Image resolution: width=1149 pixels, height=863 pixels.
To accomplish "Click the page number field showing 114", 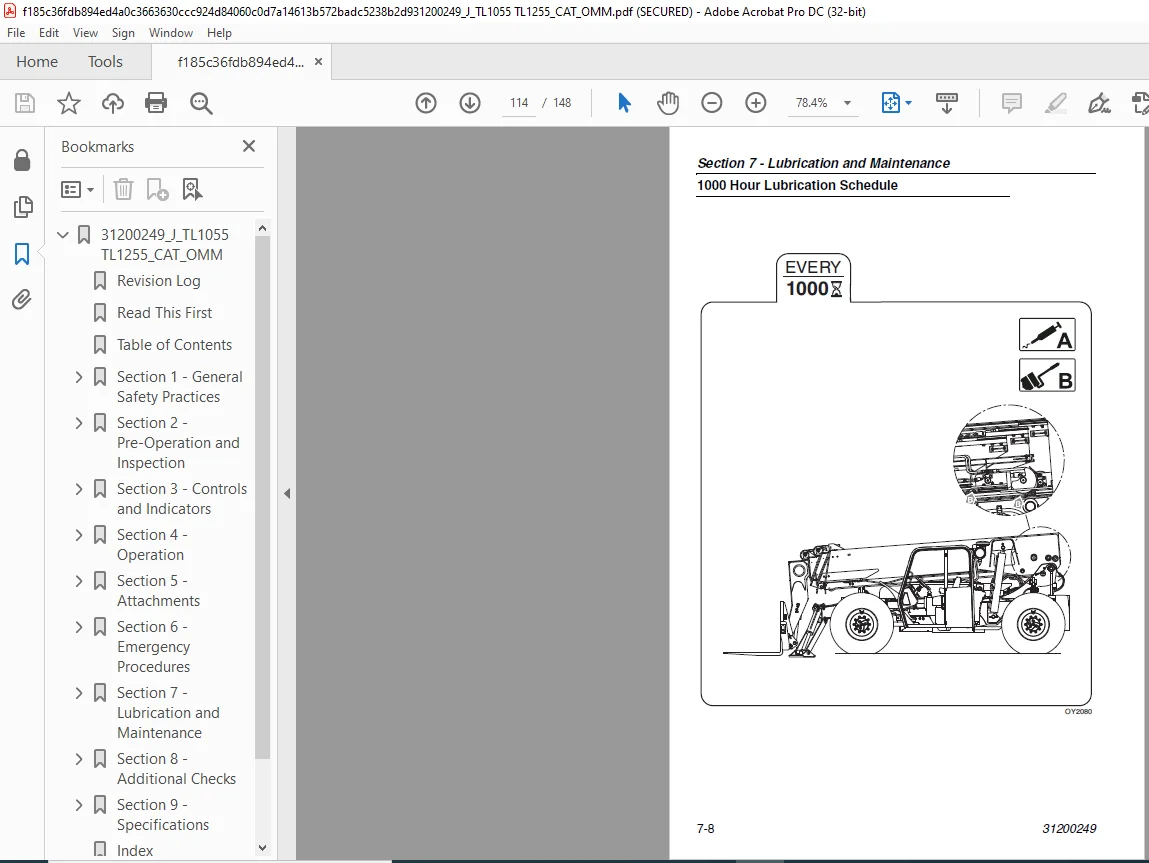I will (519, 103).
